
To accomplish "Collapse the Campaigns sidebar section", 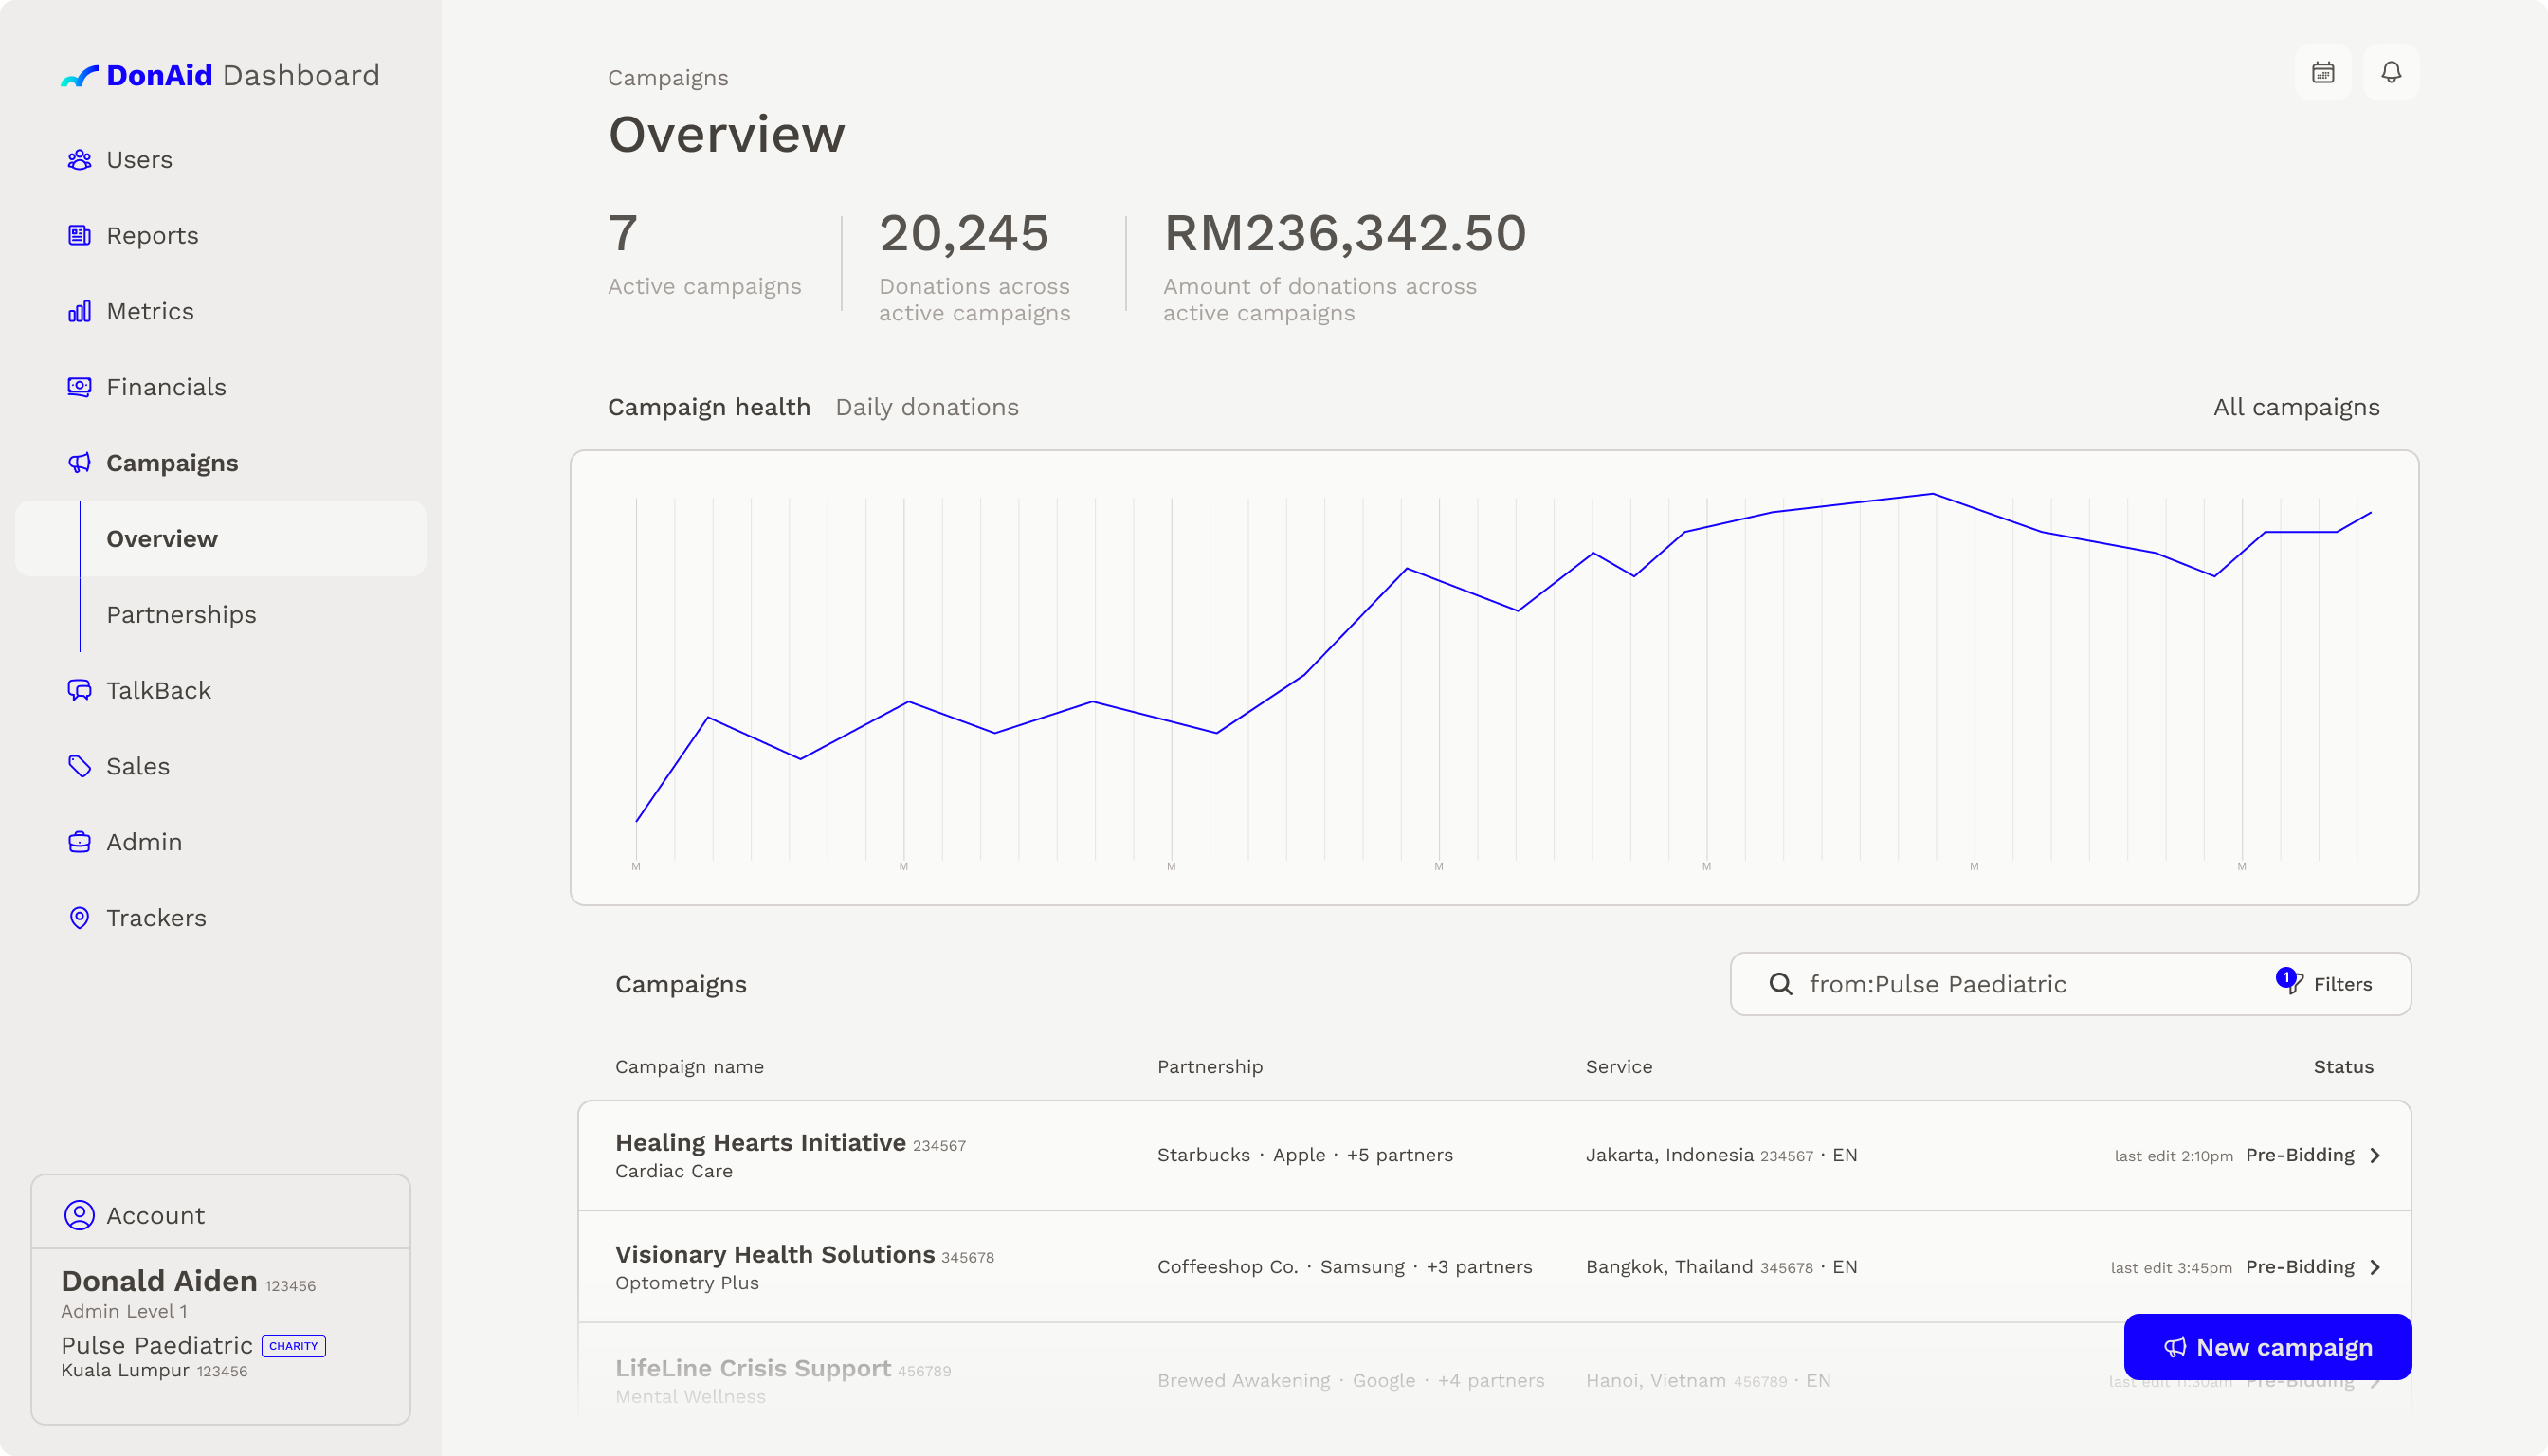I will (x=171, y=463).
